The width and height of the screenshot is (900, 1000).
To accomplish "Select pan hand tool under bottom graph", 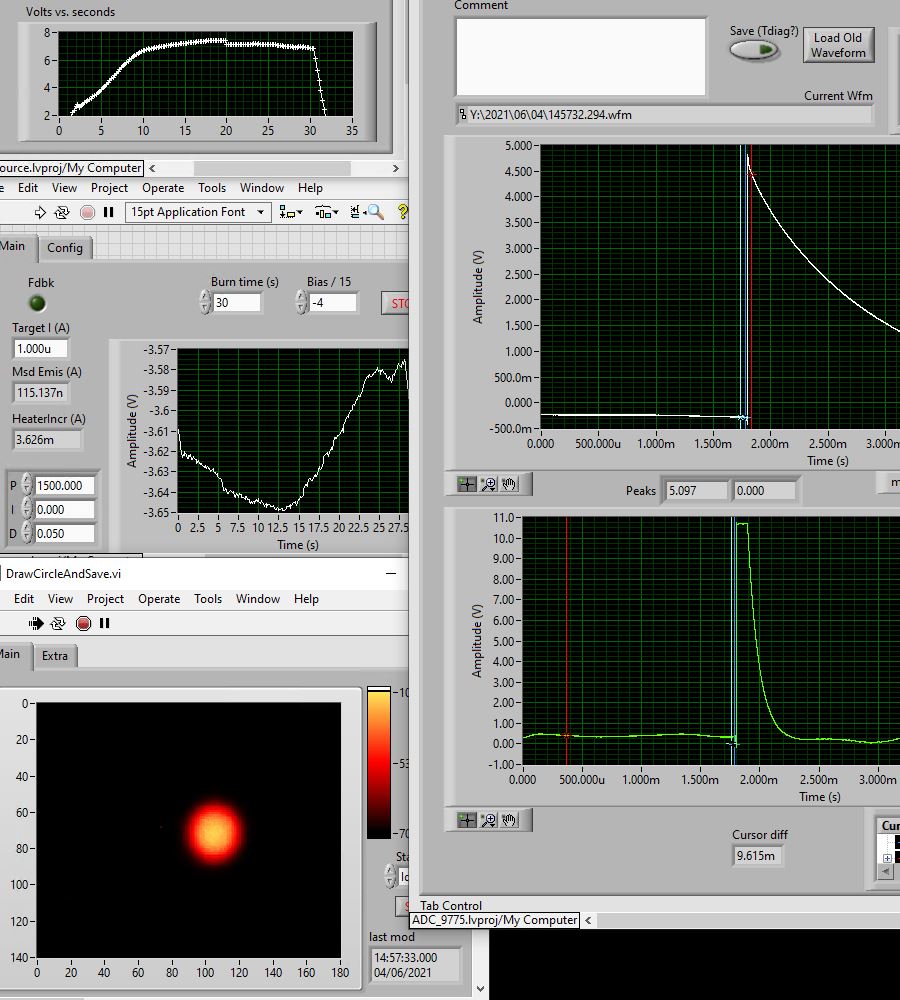I will [510, 820].
